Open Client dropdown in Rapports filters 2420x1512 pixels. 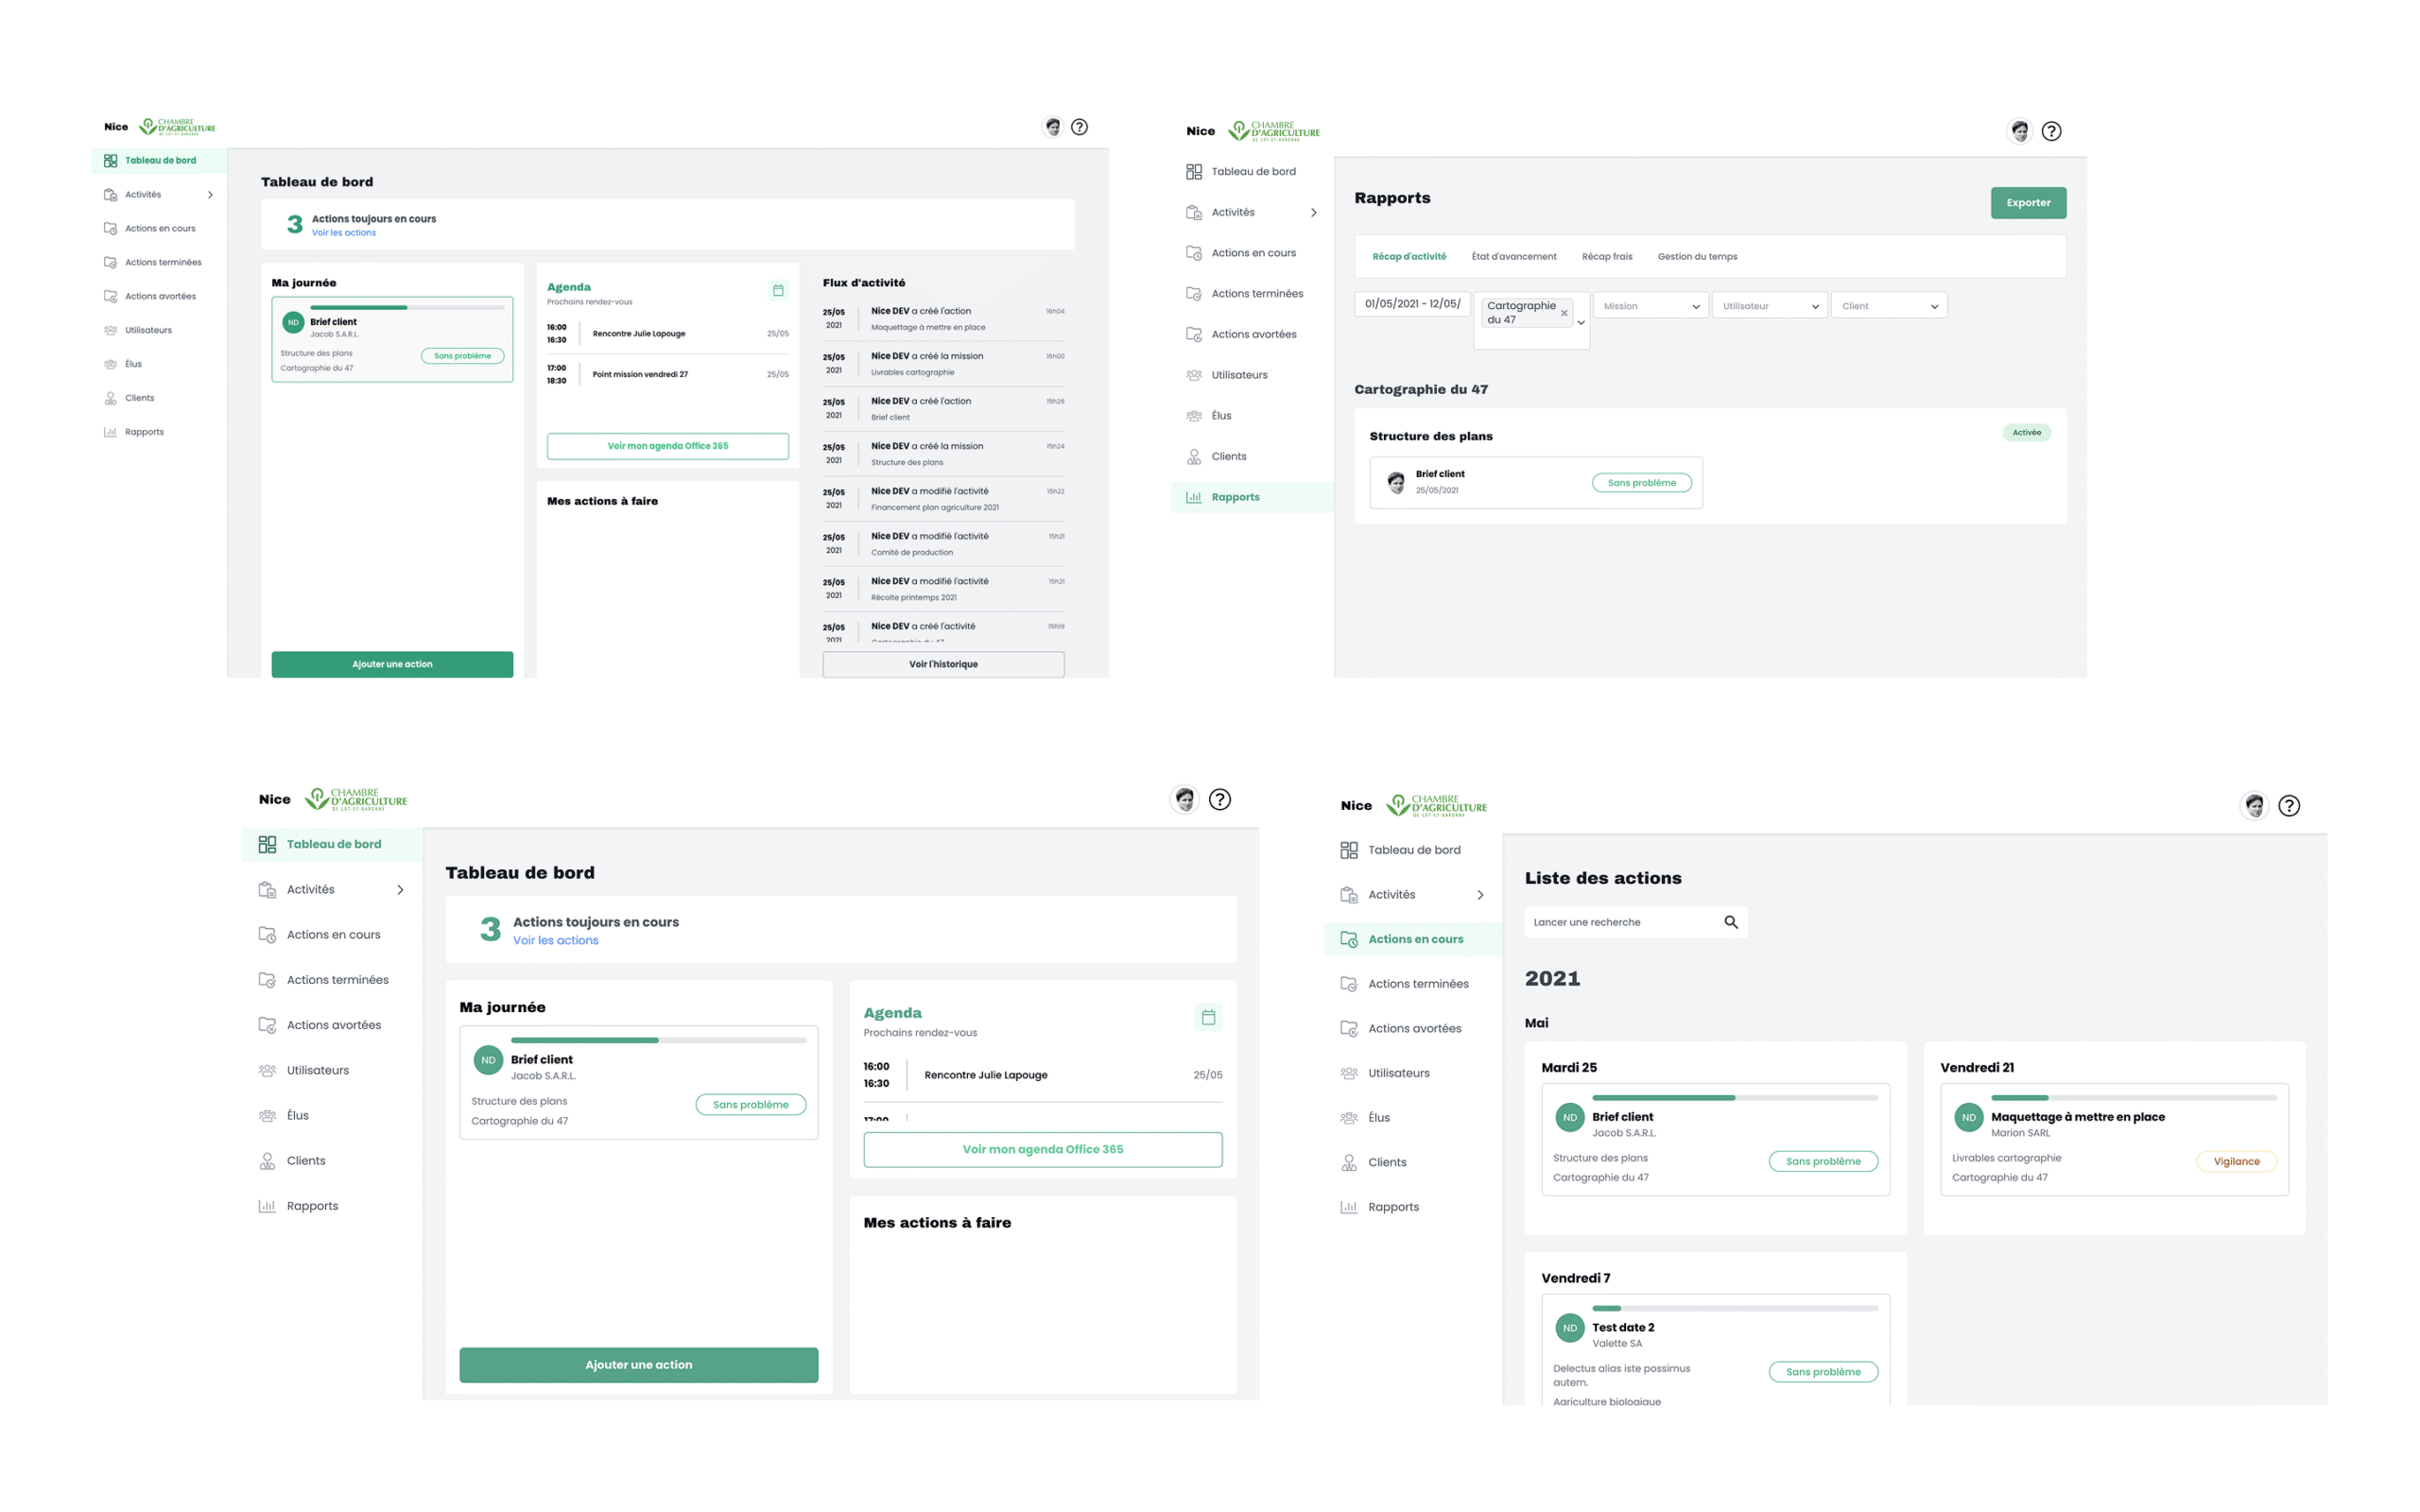pyautogui.click(x=1889, y=306)
